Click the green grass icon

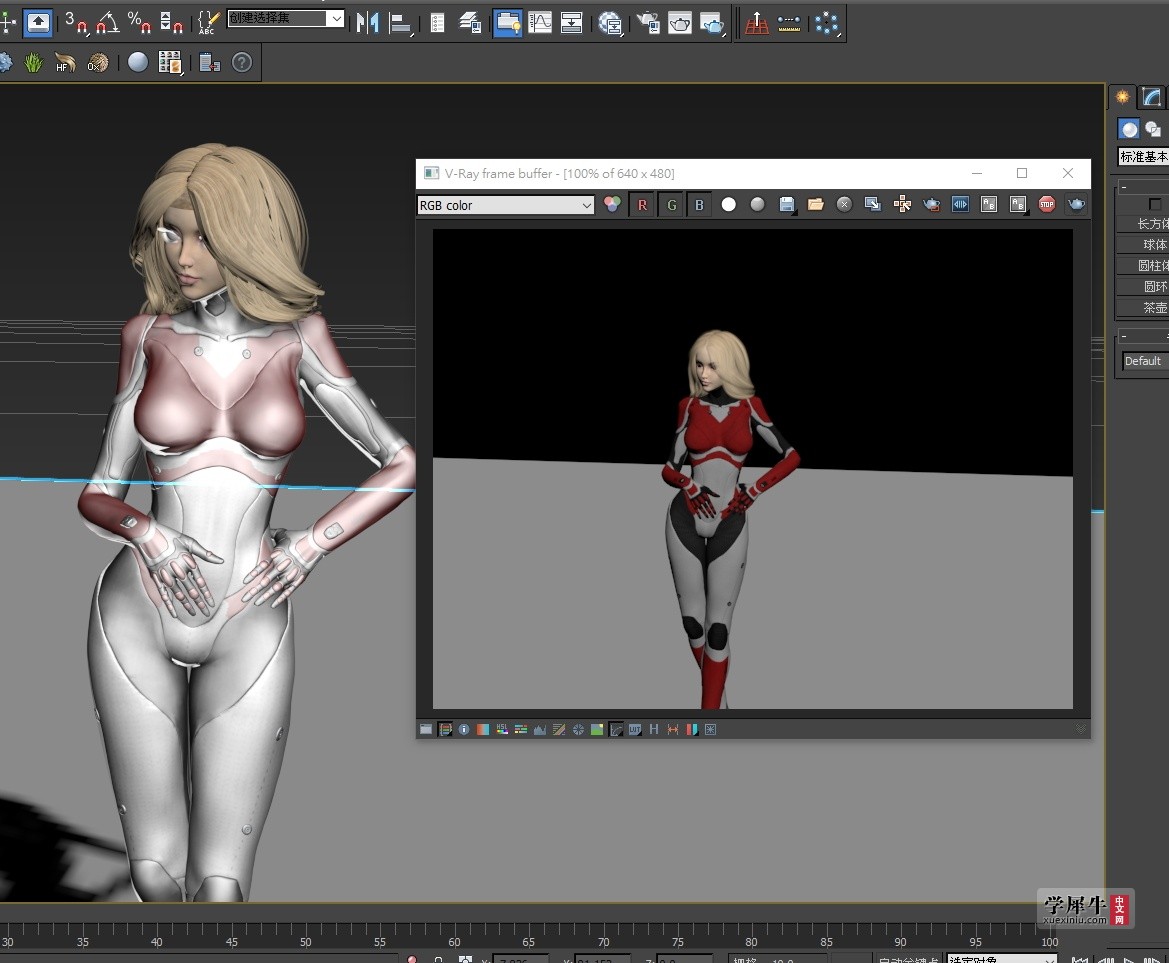point(34,63)
